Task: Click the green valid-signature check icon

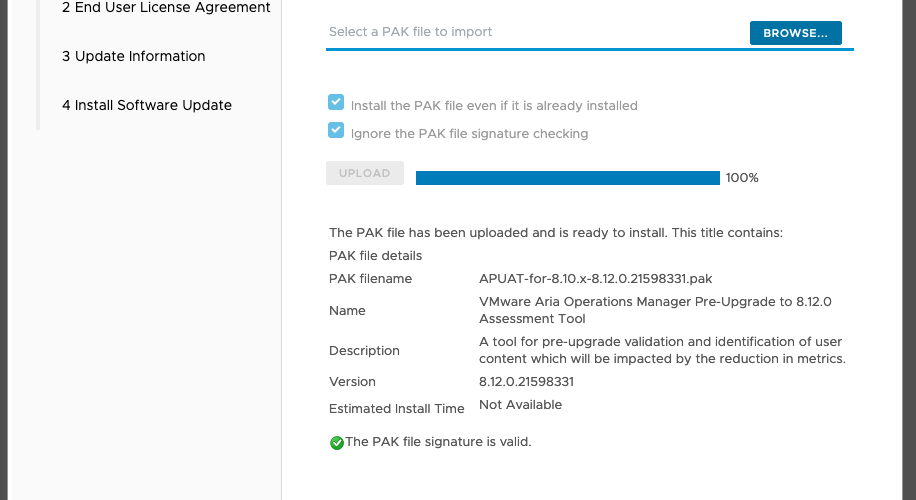Action: pos(336,443)
